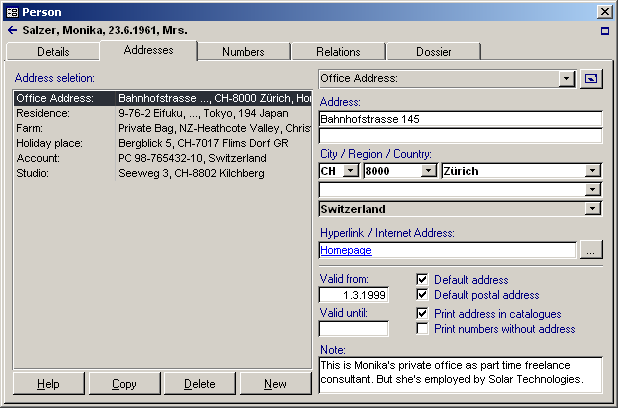Follow the Homepage hyperlink
This screenshot has height=408, width=618.
coord(345,251)
